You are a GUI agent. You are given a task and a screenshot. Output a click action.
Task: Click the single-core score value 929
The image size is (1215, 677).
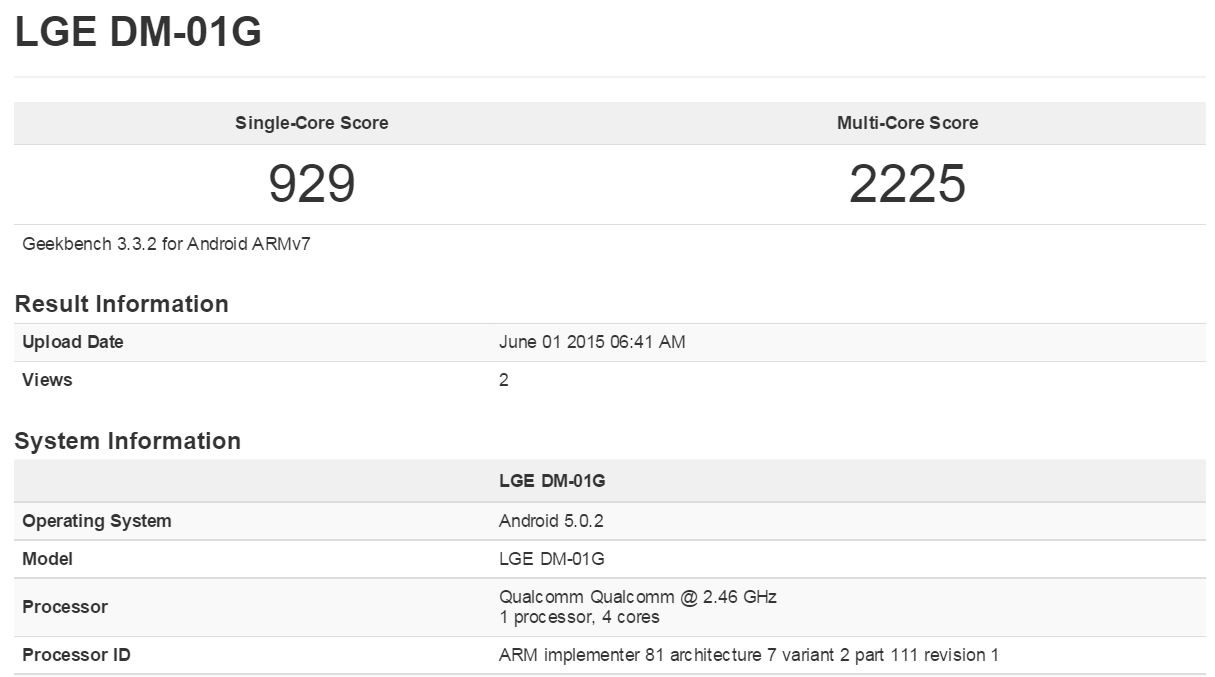tap(312, 184)
